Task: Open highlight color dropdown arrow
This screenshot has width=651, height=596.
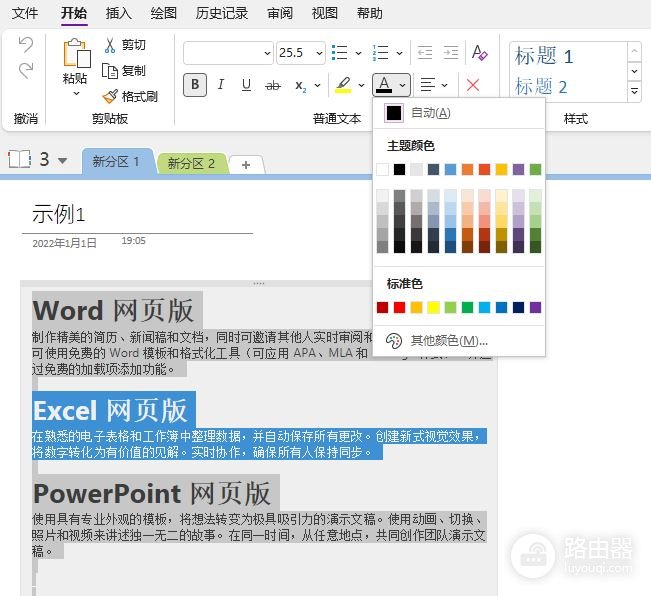Action: [x=361, y=85]
